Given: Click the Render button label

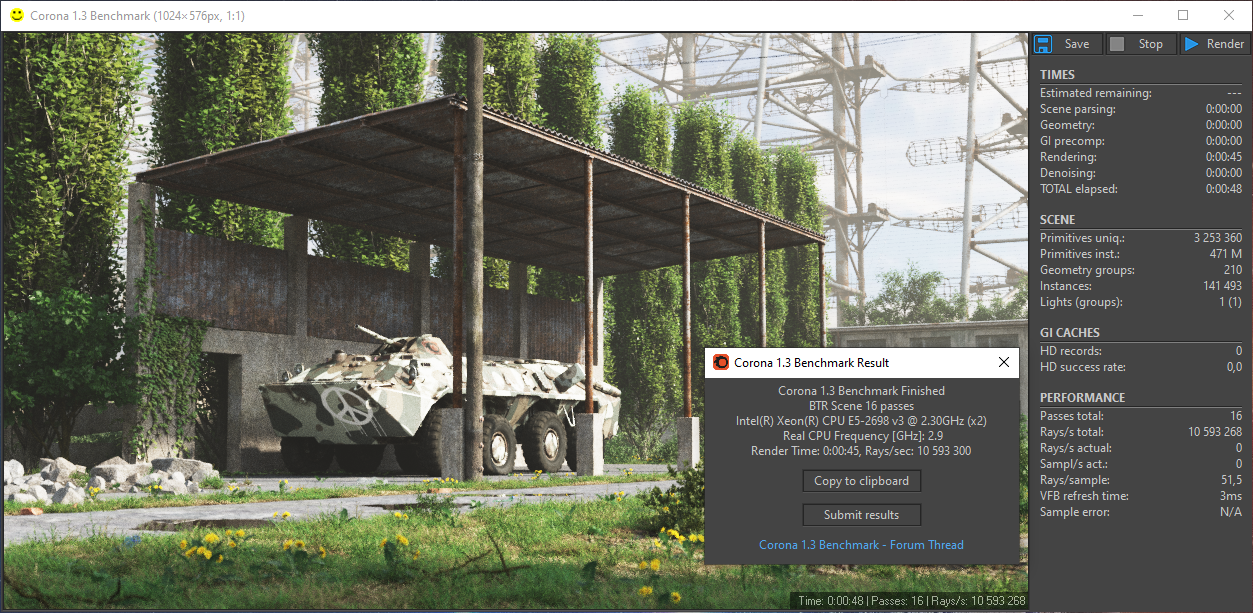Looking at the screenshot, I should click(1226, 44).
